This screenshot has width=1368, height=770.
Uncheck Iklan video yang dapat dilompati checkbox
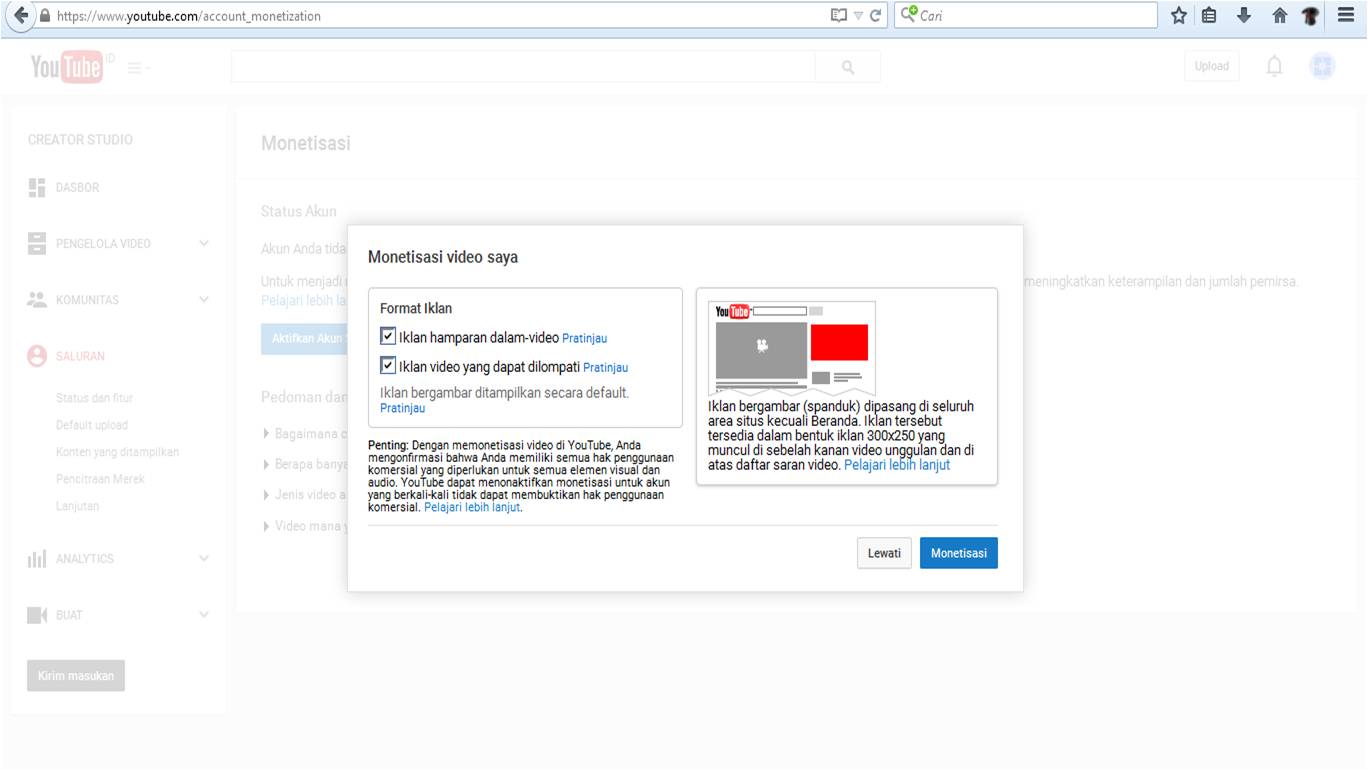tap(388, 366)
